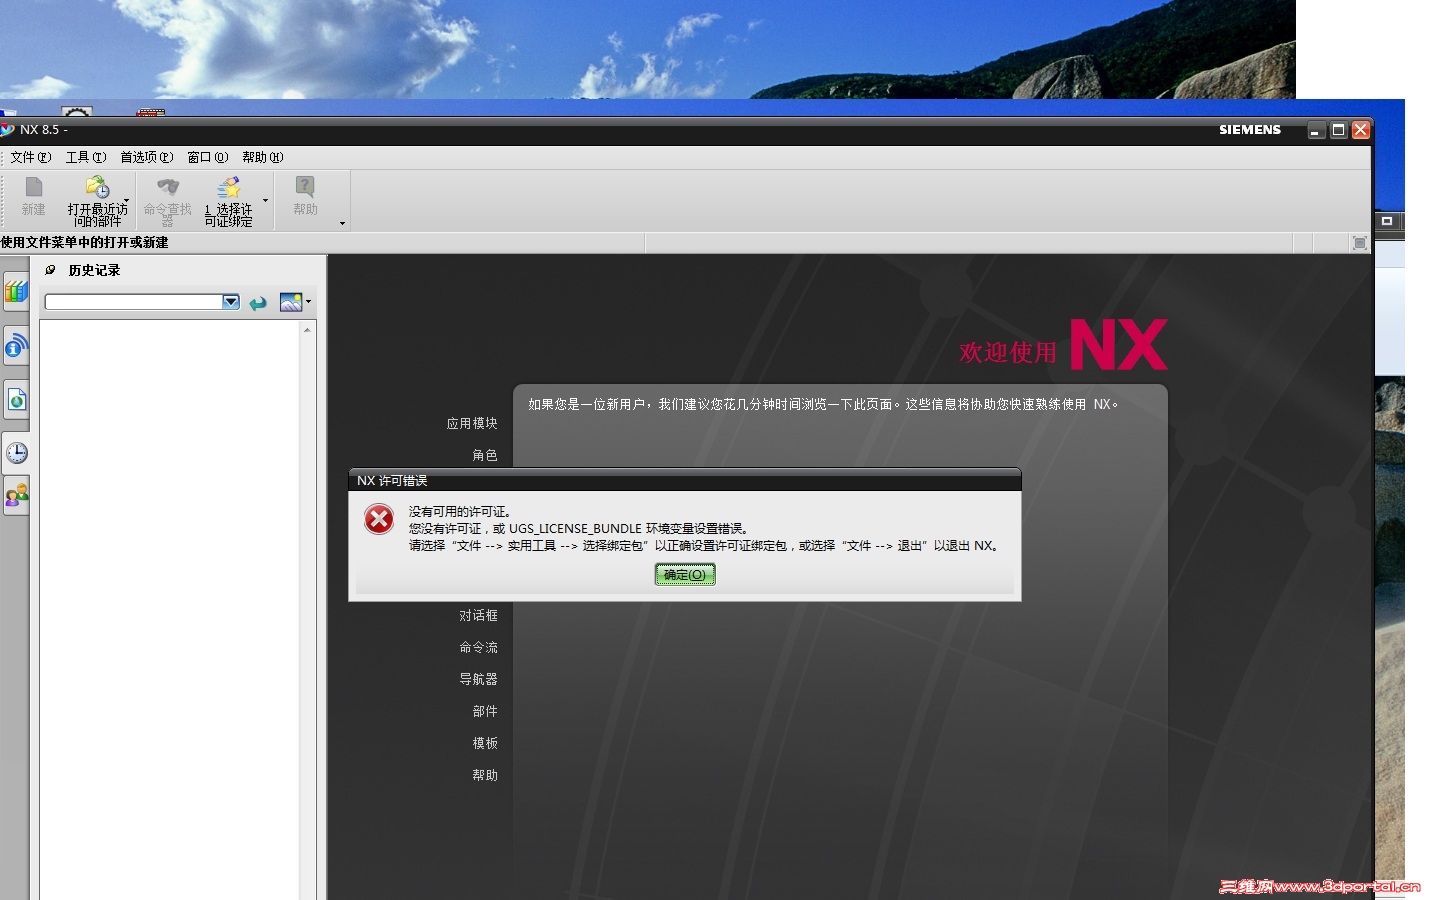Image resolution: width=1440 pixels, height=900 pixels.
Task: Click the picture view icon in History panel
Action: pos(291,302)
